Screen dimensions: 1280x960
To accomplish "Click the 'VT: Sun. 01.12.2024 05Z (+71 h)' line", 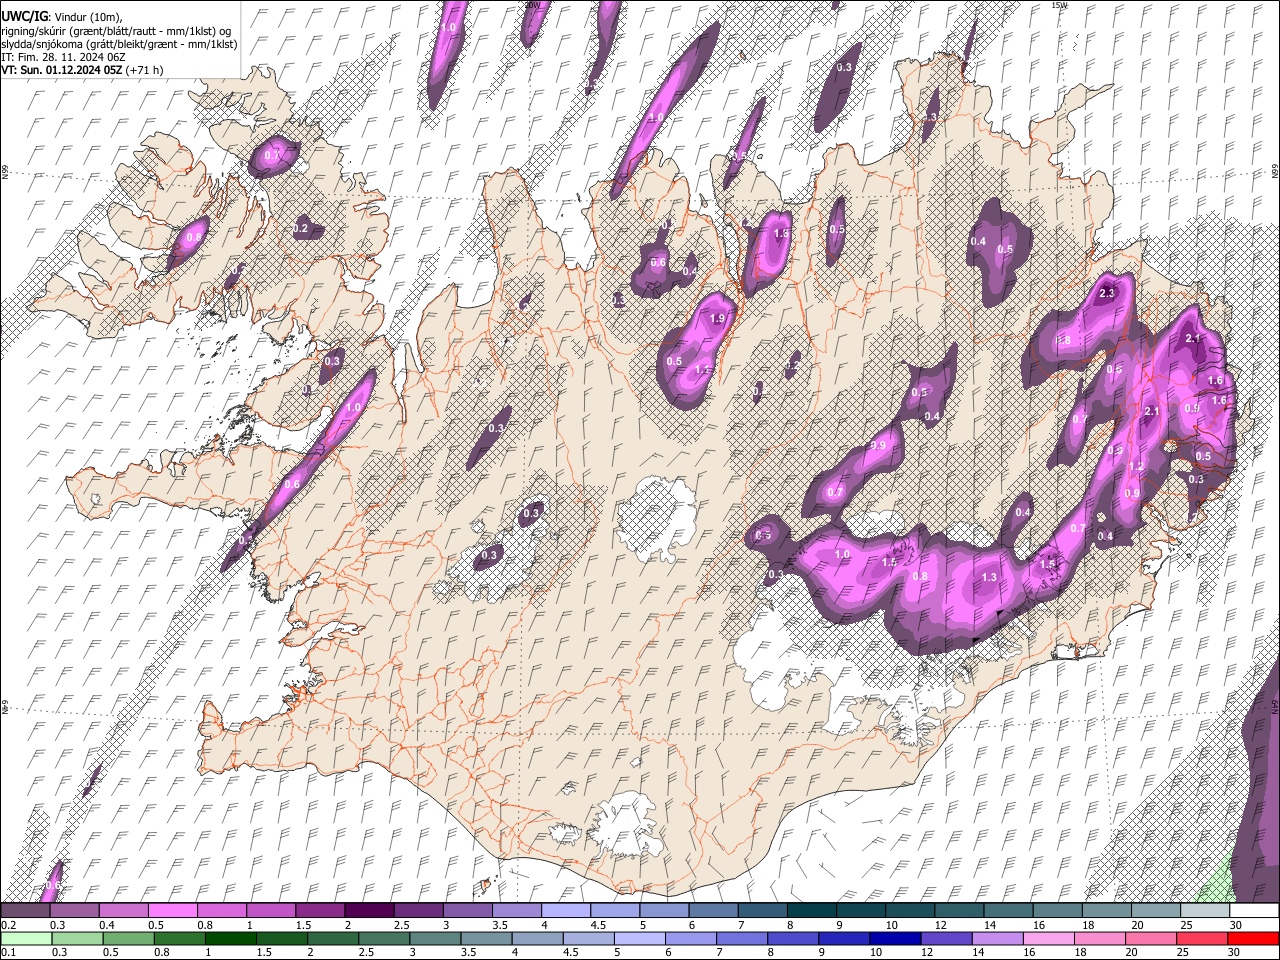I will (x=82, y=70).
